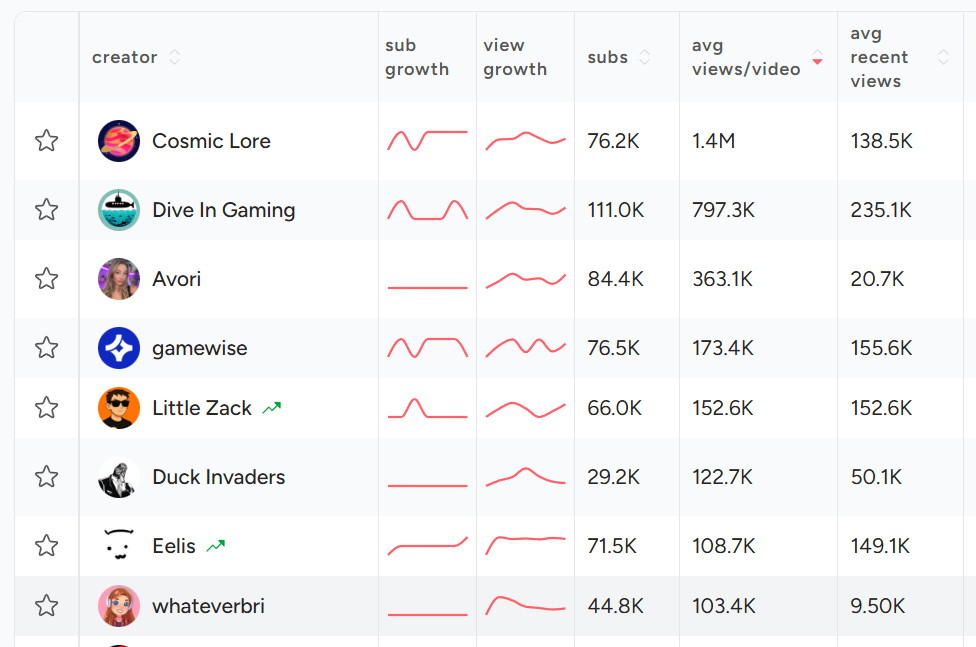Sort table by creator column arrows
The width and height of the screenshot is (976, 647).
pos(175,57)
